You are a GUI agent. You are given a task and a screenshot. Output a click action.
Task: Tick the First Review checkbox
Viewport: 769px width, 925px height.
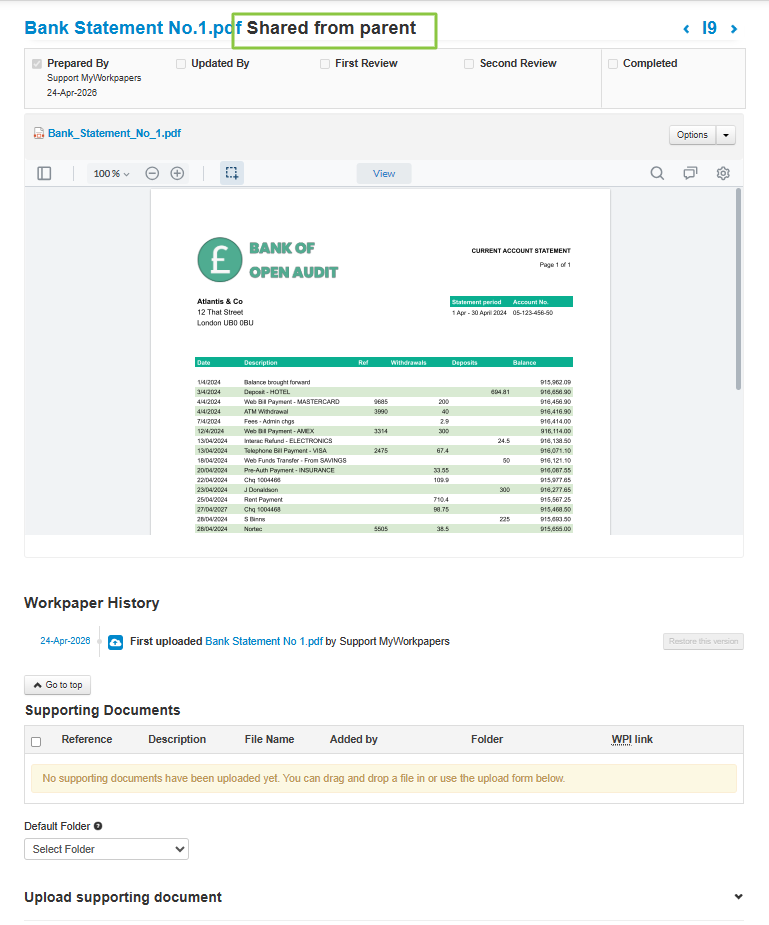tap(325, 64)
